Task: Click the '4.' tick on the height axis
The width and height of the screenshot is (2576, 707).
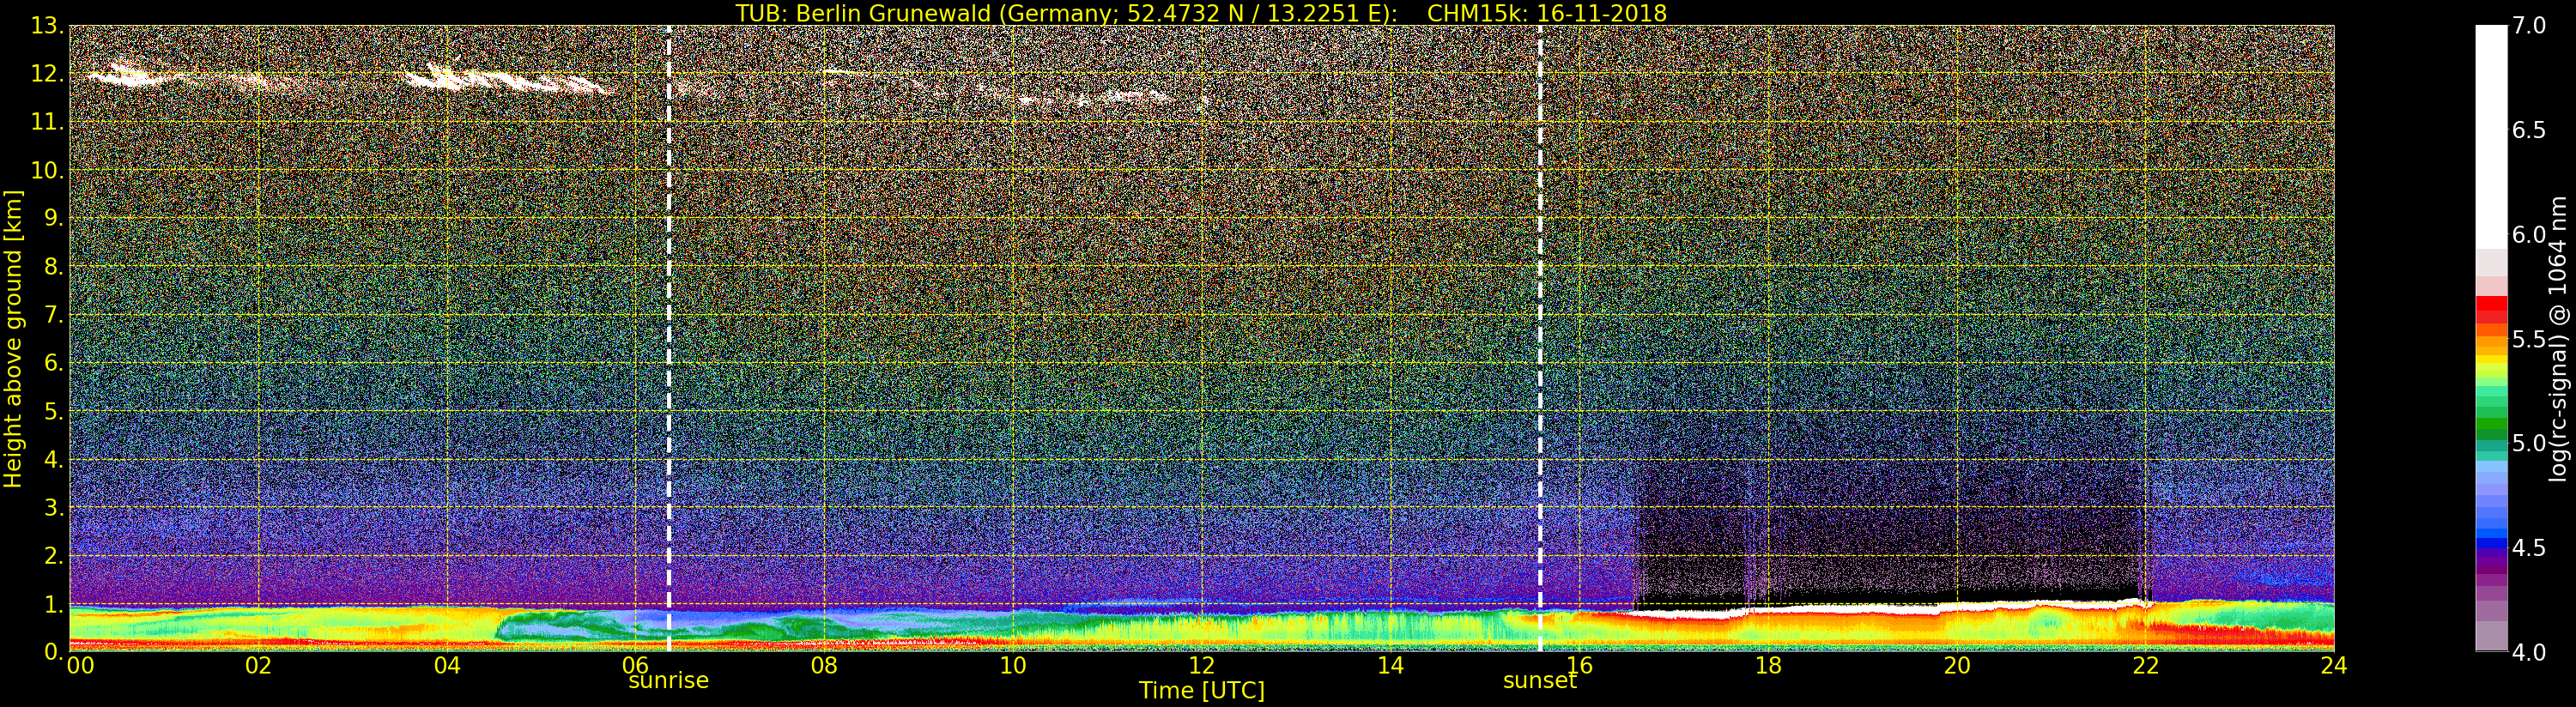Action: point(53,459)
